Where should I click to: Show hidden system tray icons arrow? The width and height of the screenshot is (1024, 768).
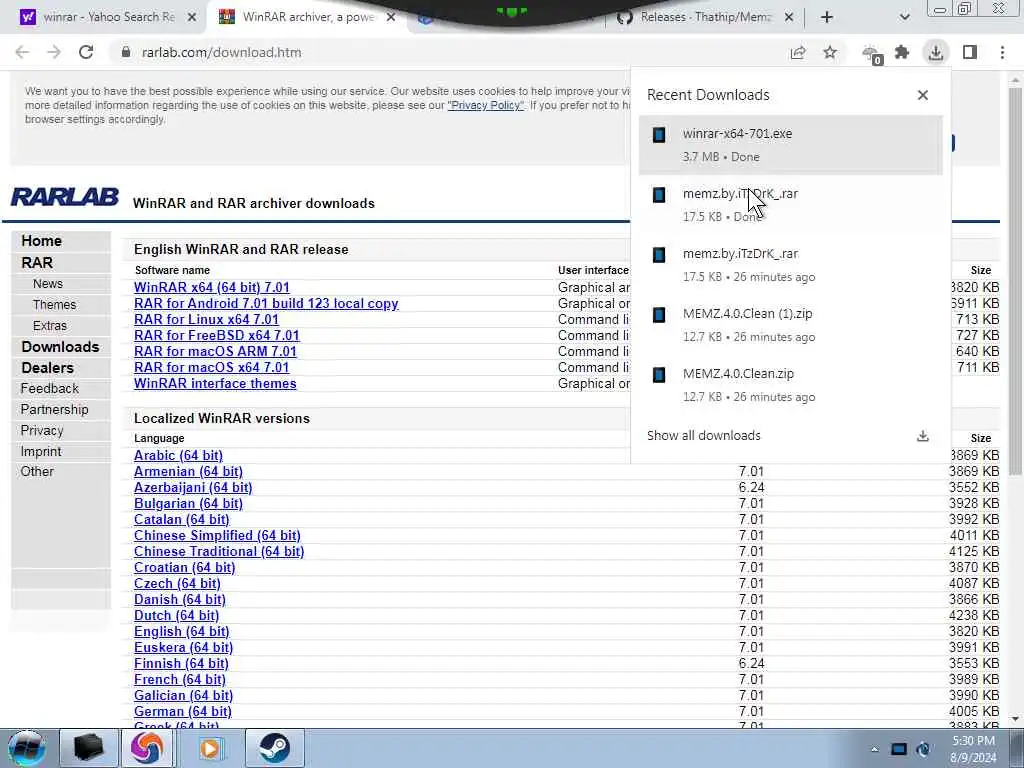click(874, 749)
